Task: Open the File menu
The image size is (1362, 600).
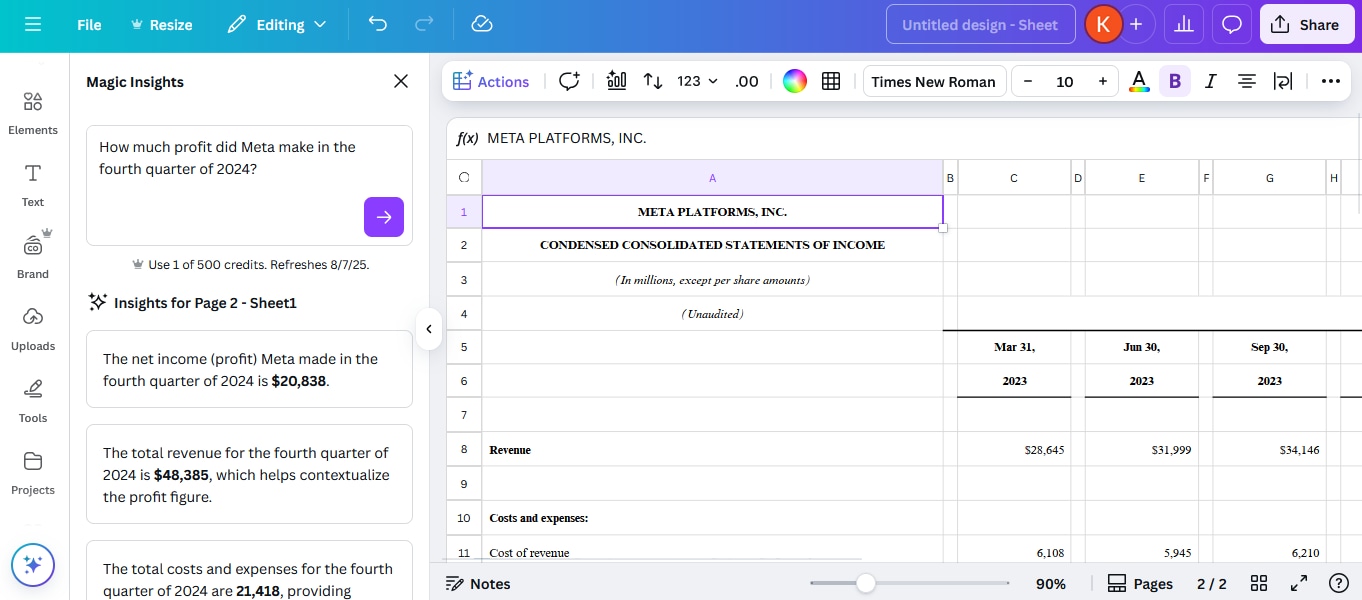Action: 89,25
